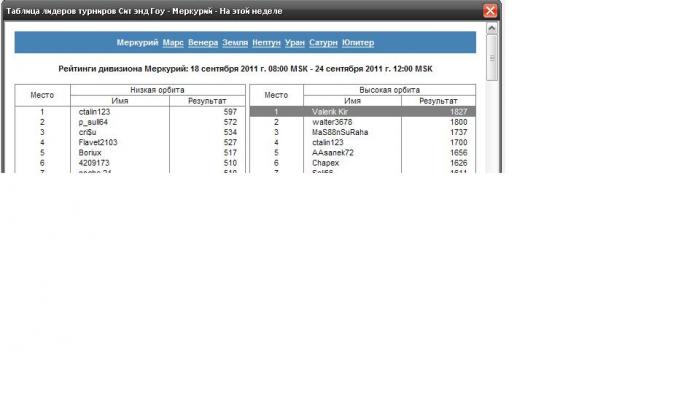Click result value 1700
The height and width of the screenshot is (394, 700).
pos(458,143)
